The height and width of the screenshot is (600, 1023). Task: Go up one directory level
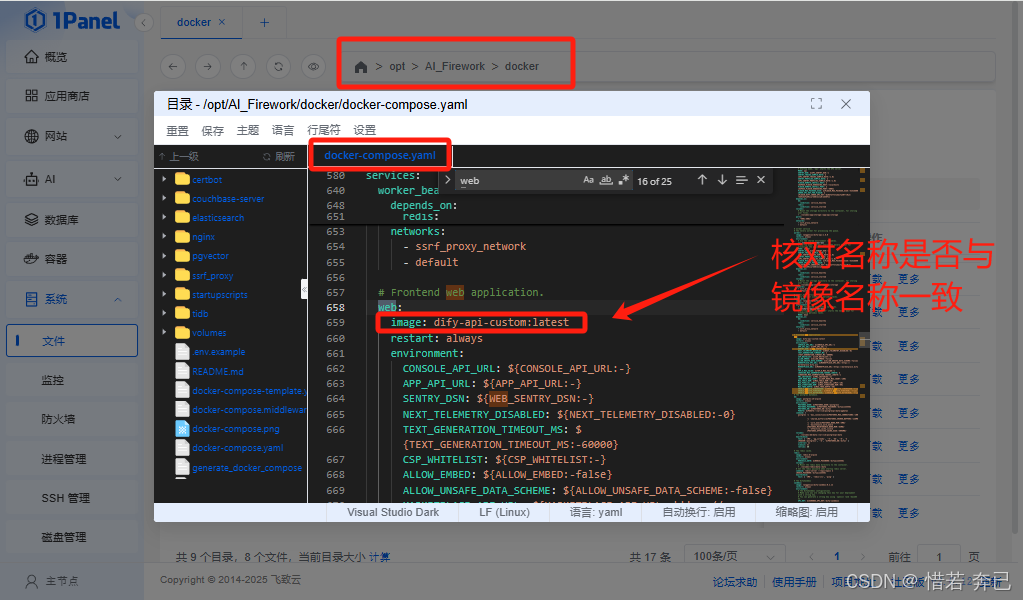point(243,66)
